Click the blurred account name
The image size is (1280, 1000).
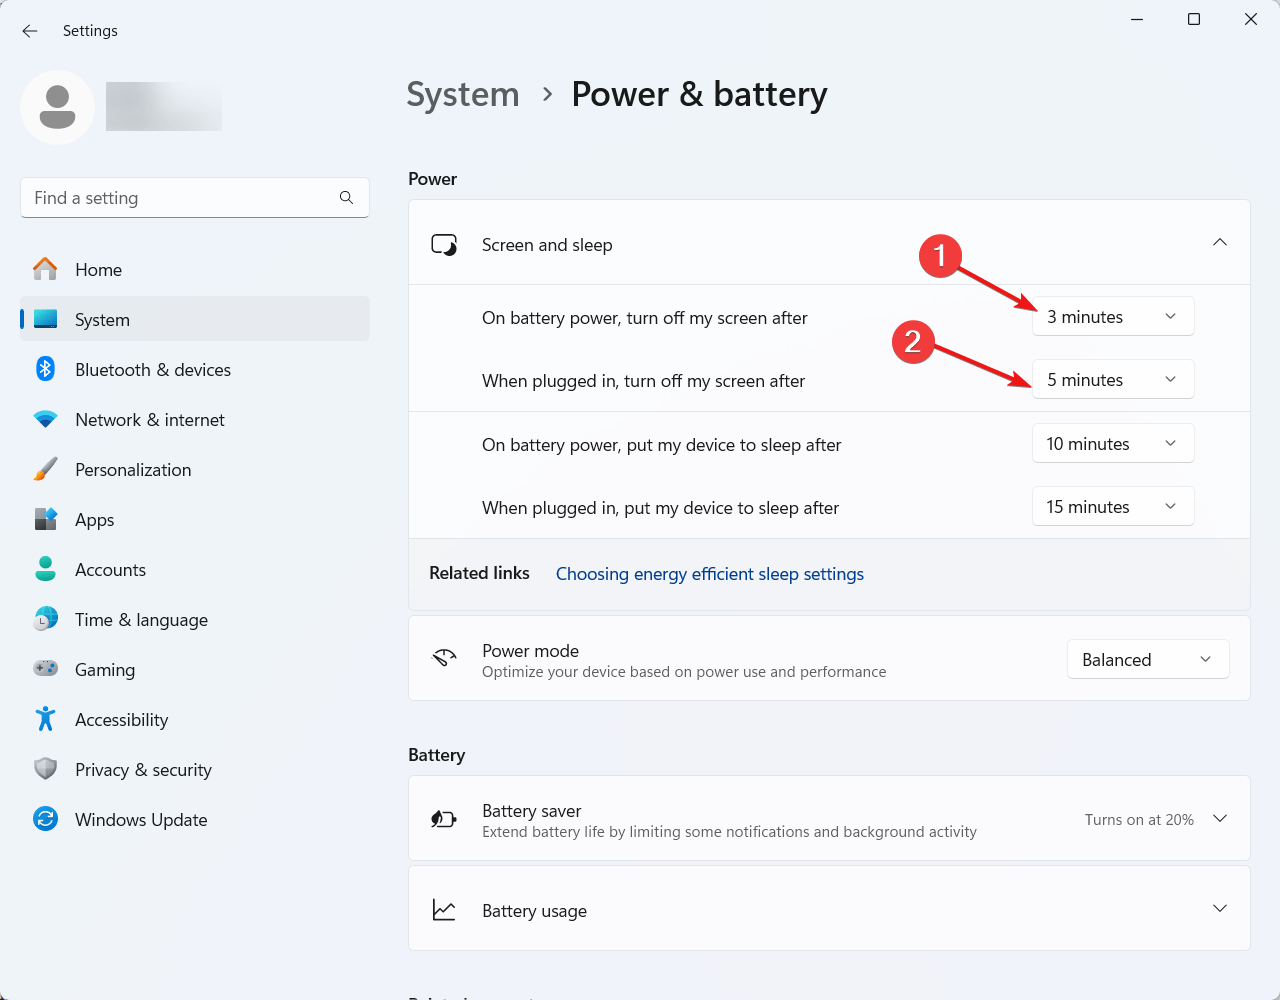pyautogui.click(x=164, y=107)
